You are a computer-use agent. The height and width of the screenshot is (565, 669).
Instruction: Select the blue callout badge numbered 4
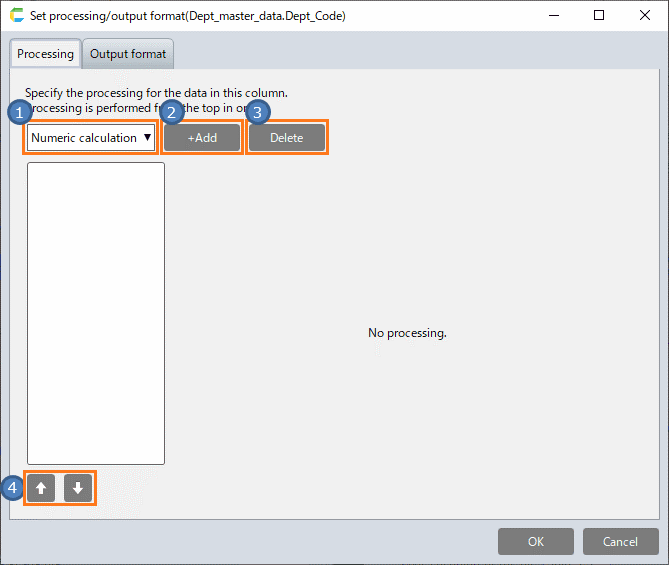12,489
